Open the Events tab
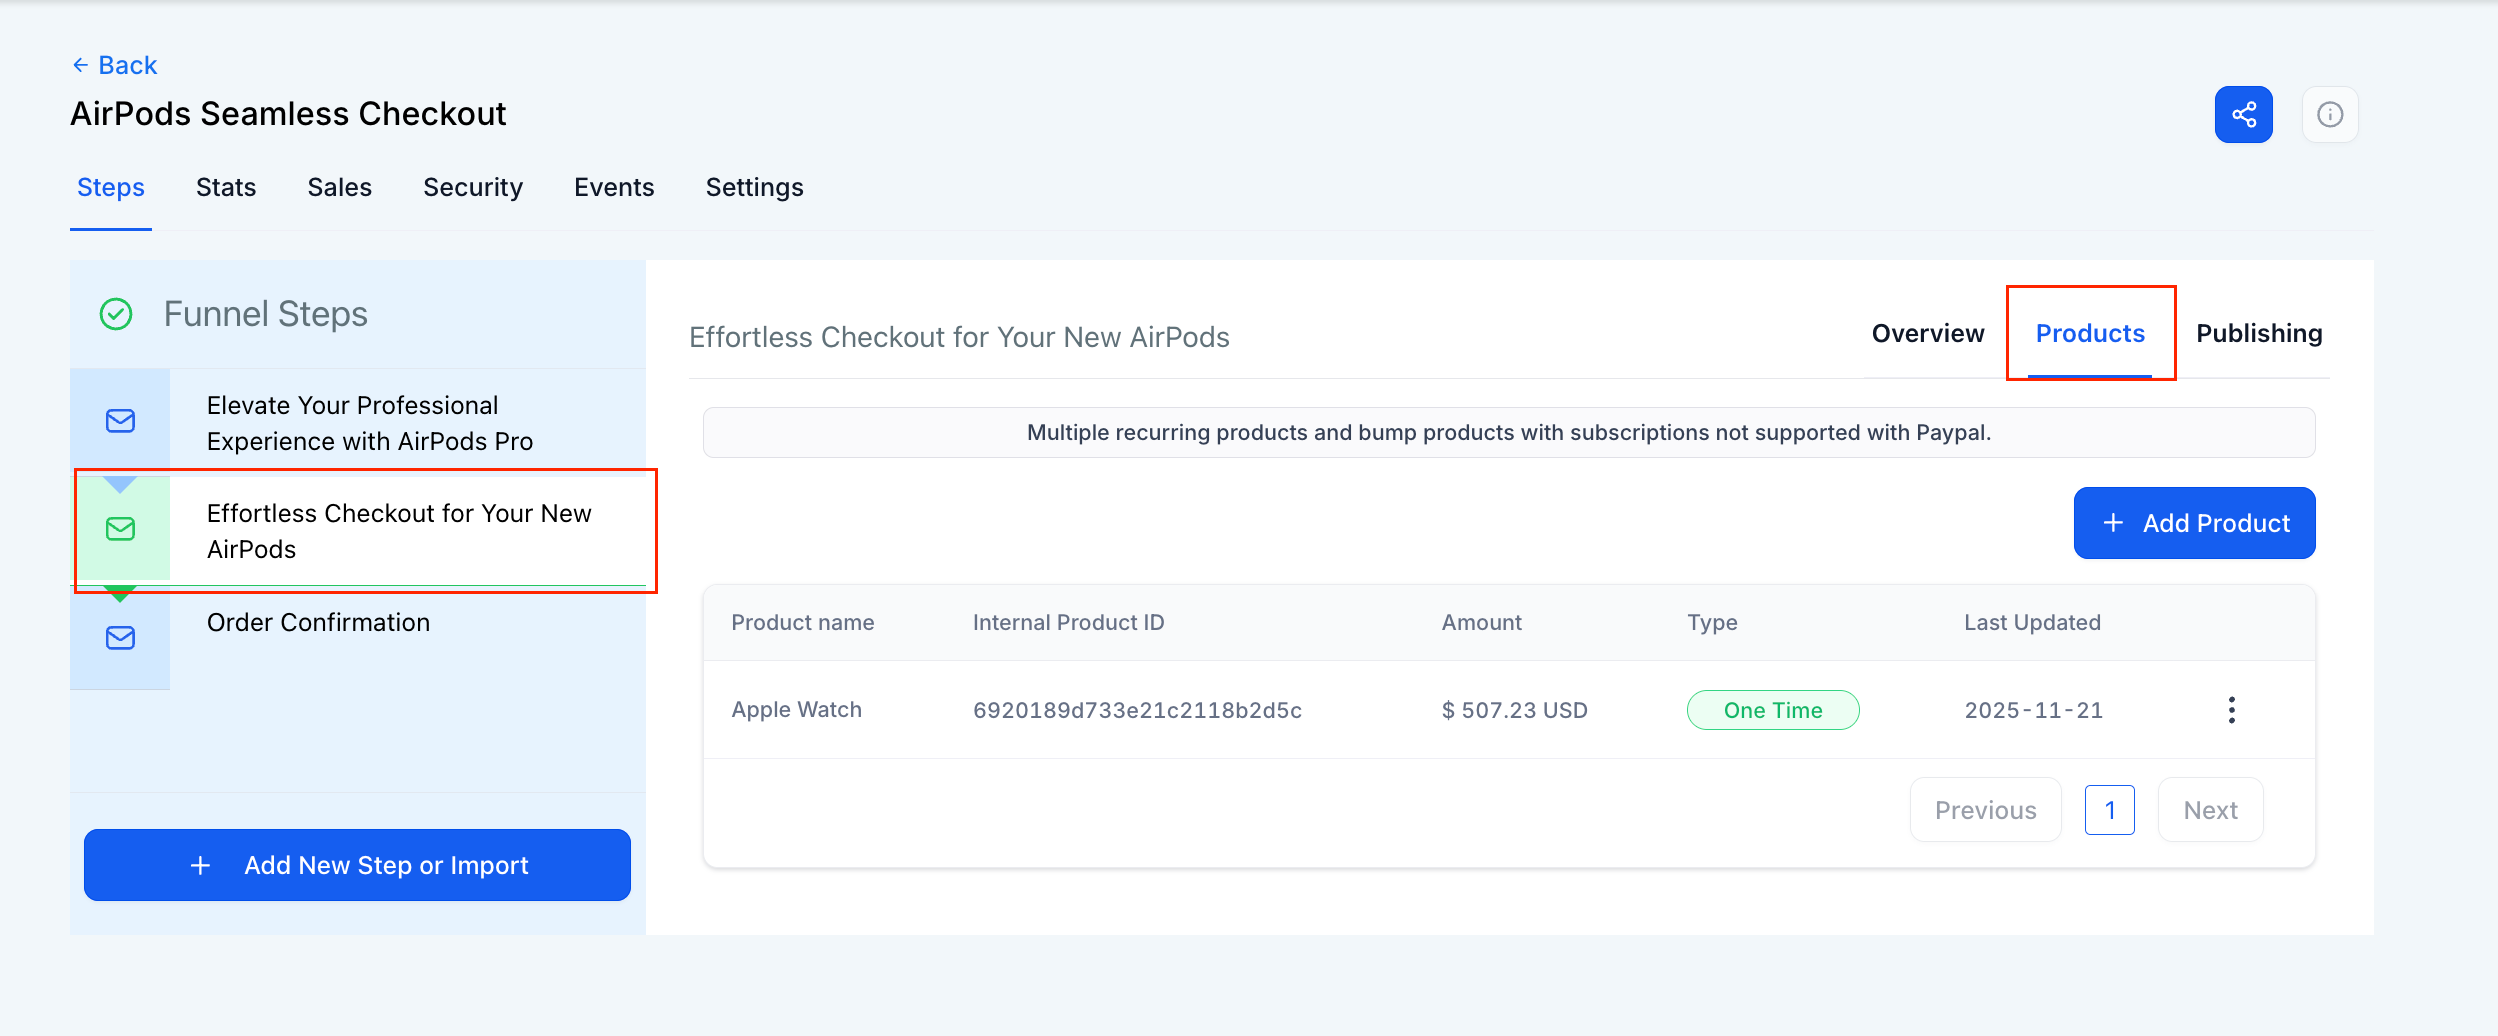The width and height of the screenshot is (2498, 1036). click(614, 187)
